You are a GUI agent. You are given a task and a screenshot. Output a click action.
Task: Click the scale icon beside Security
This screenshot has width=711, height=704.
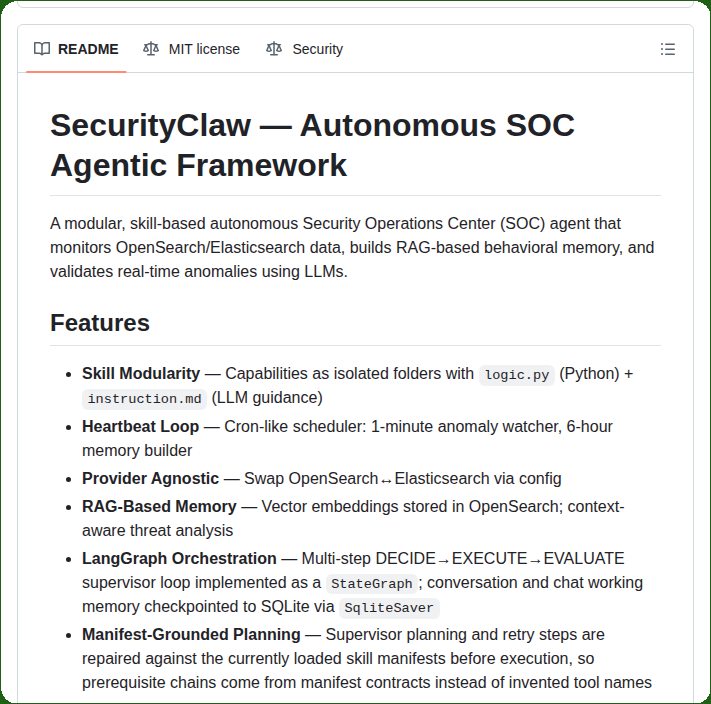click(274, 49)
